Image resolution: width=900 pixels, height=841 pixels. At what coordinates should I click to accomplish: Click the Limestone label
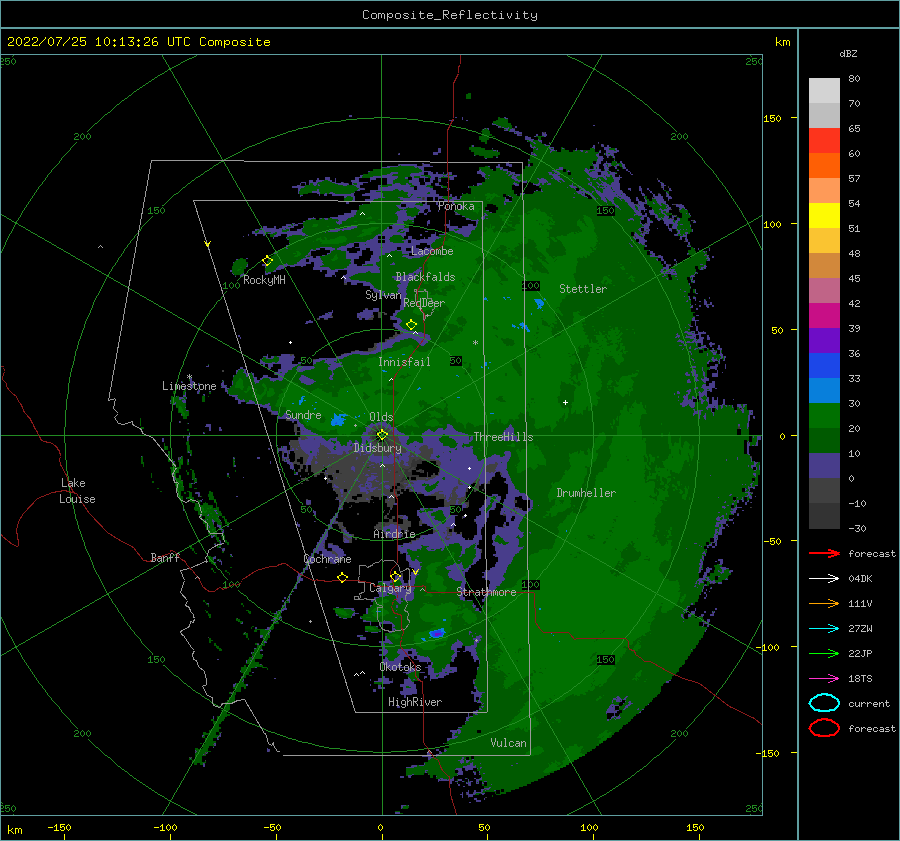point(189,386)
